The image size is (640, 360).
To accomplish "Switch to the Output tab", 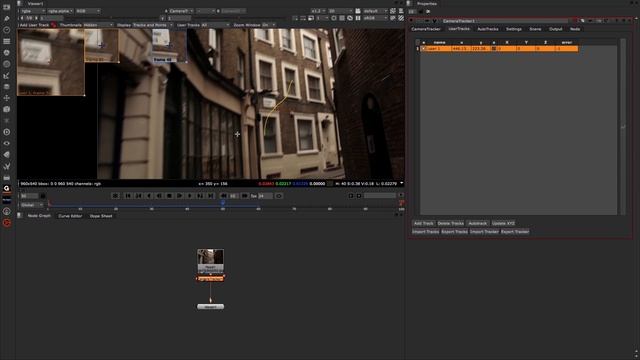I will [x=556, y=29].
